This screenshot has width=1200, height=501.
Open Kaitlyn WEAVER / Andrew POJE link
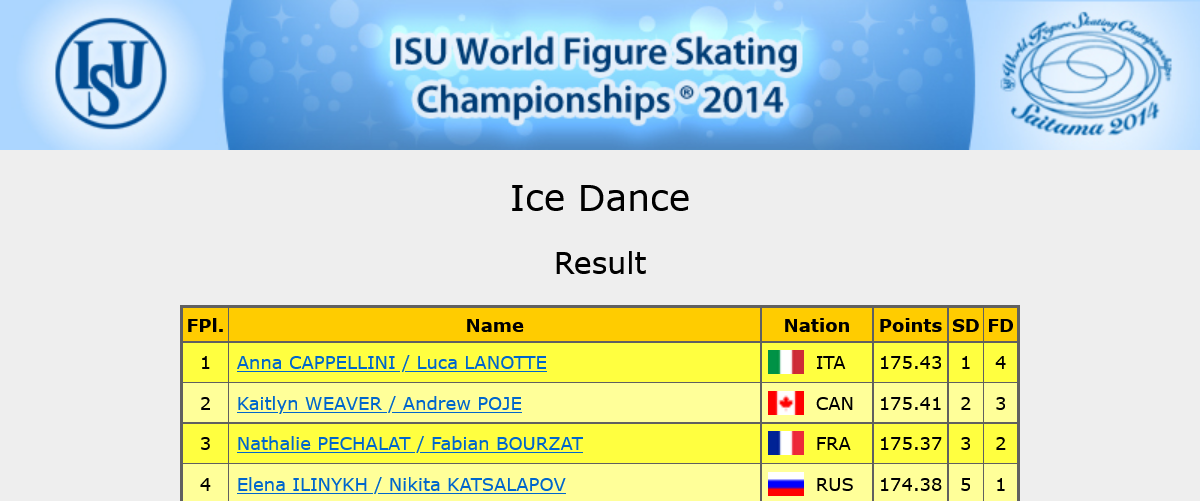(x=379, y=404)
